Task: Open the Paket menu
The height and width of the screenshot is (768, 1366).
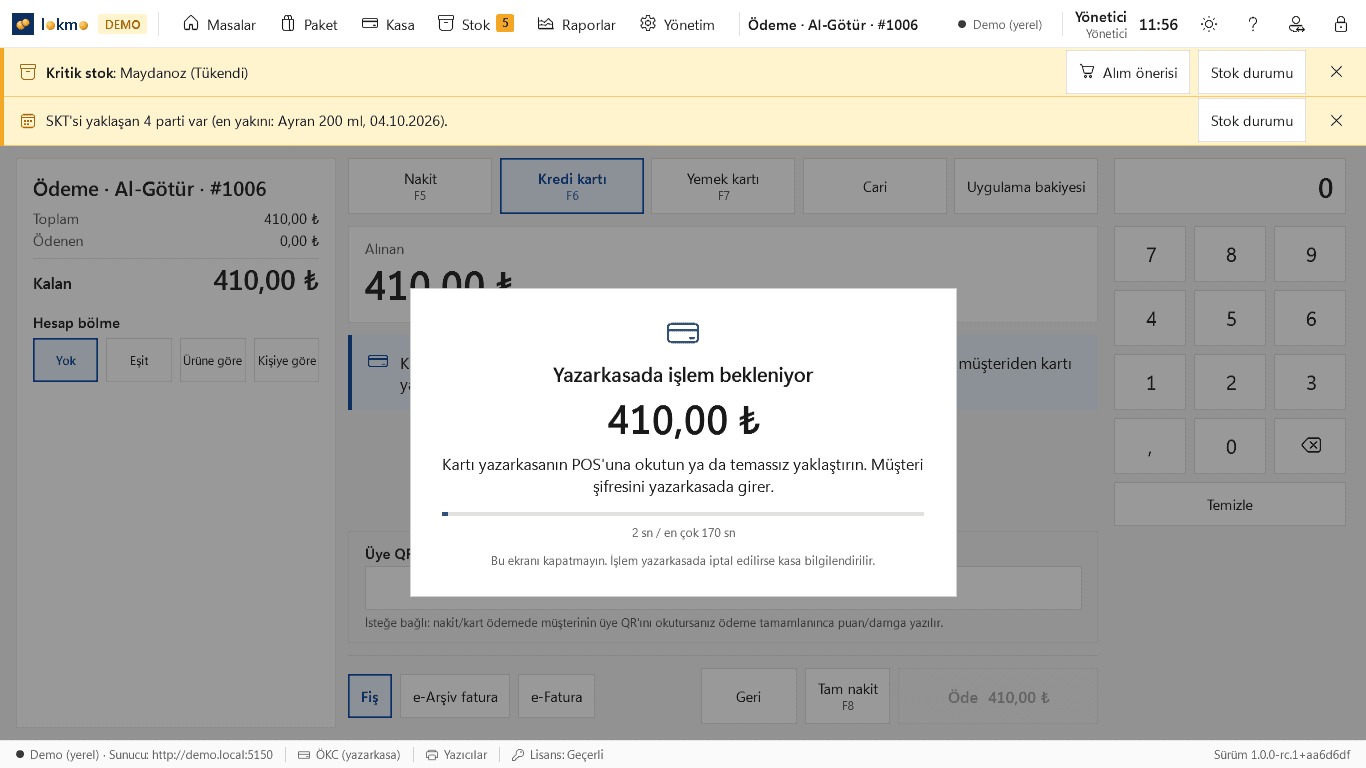Action: click(309, 24)
